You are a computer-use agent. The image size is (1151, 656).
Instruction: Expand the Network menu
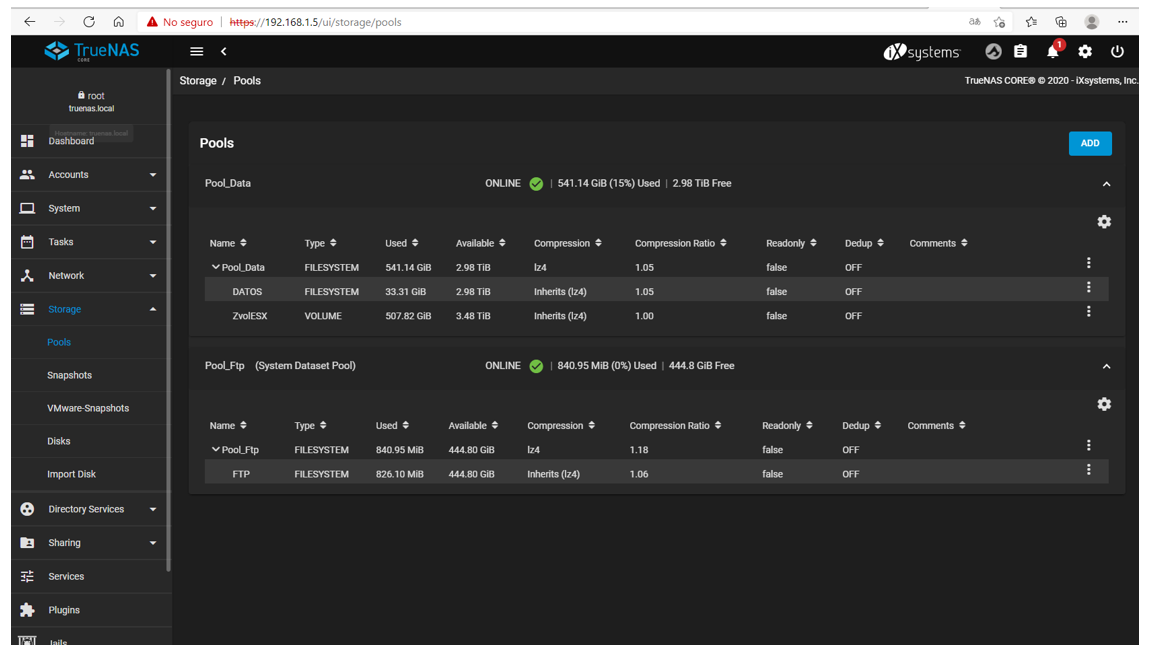click(91, 276)
